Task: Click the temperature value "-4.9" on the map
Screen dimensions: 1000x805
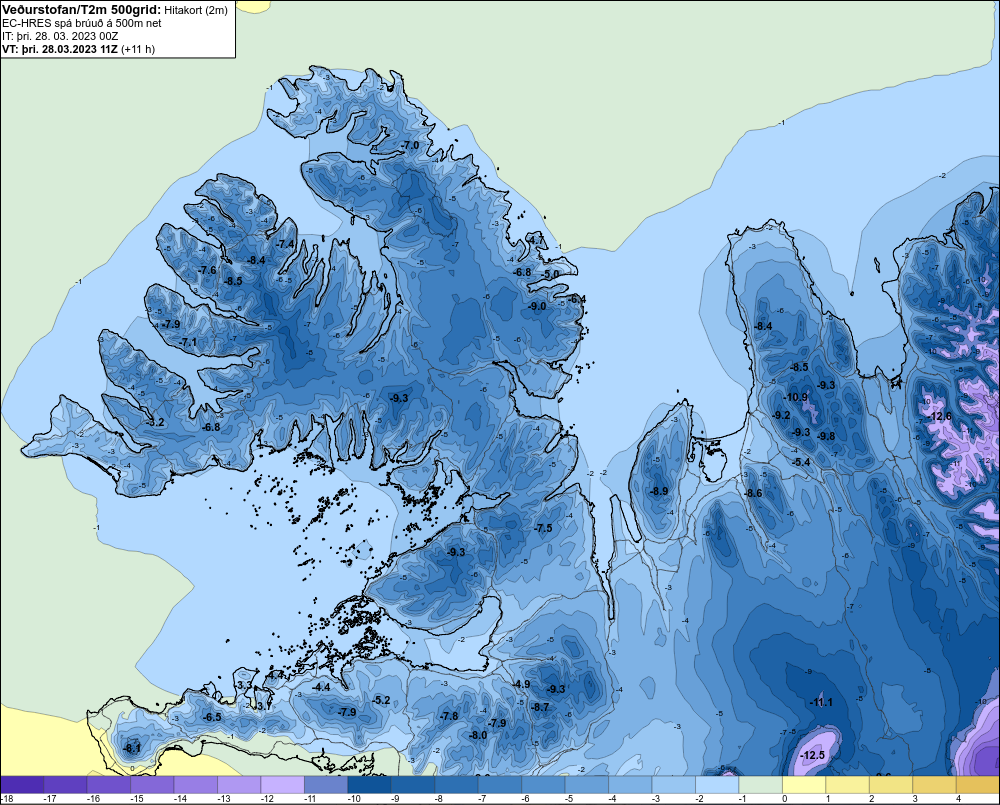Action: pyautogui.click(x=521, y=684)
